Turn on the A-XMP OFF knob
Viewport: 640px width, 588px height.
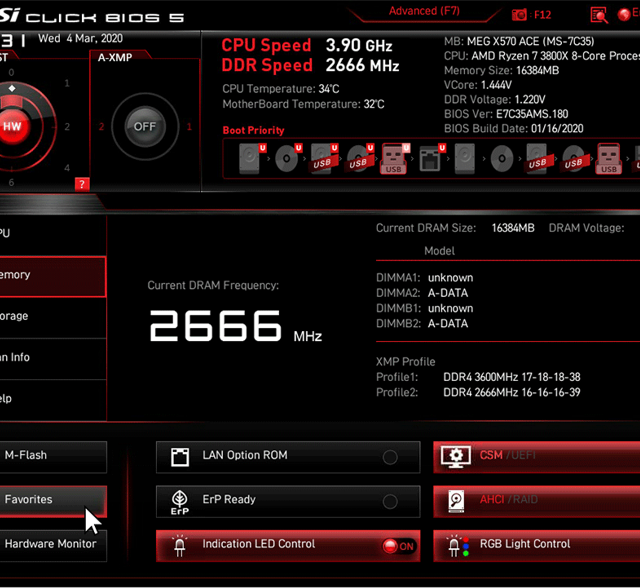[145, 126]
